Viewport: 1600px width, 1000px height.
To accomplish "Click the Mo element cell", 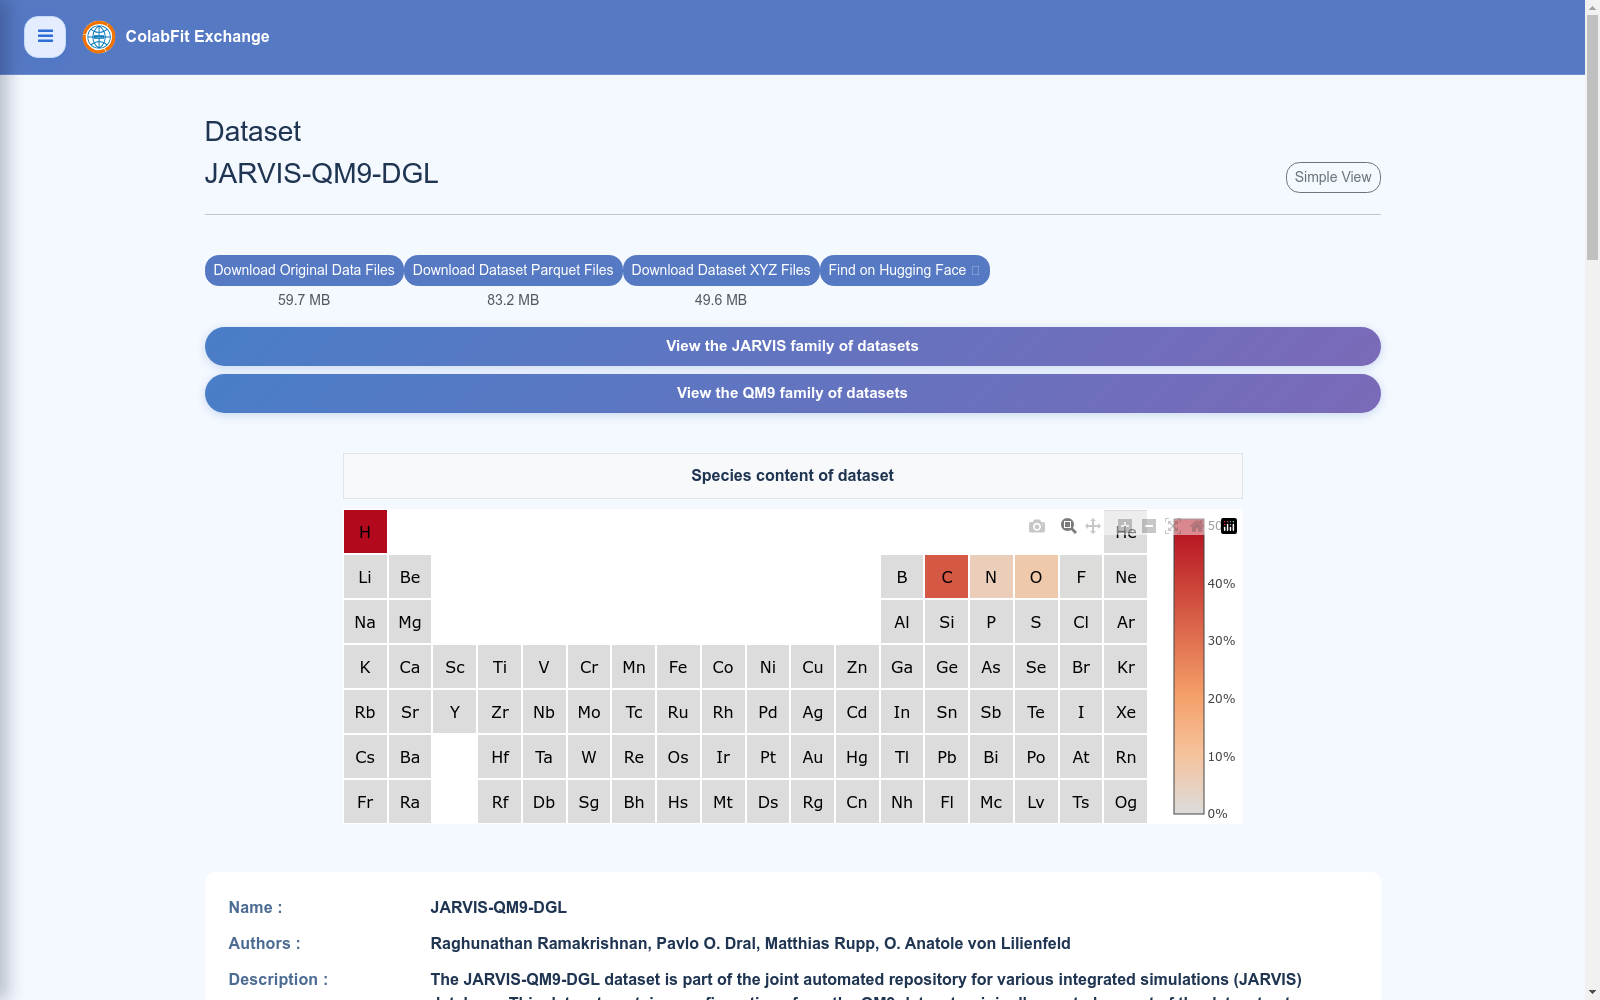I will (x=589, y=712).
